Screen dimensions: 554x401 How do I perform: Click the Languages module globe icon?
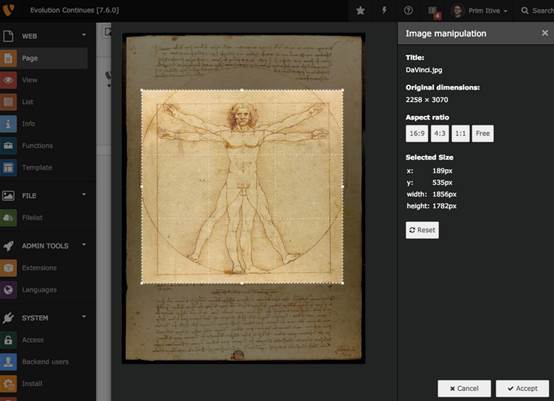[8, 290]
